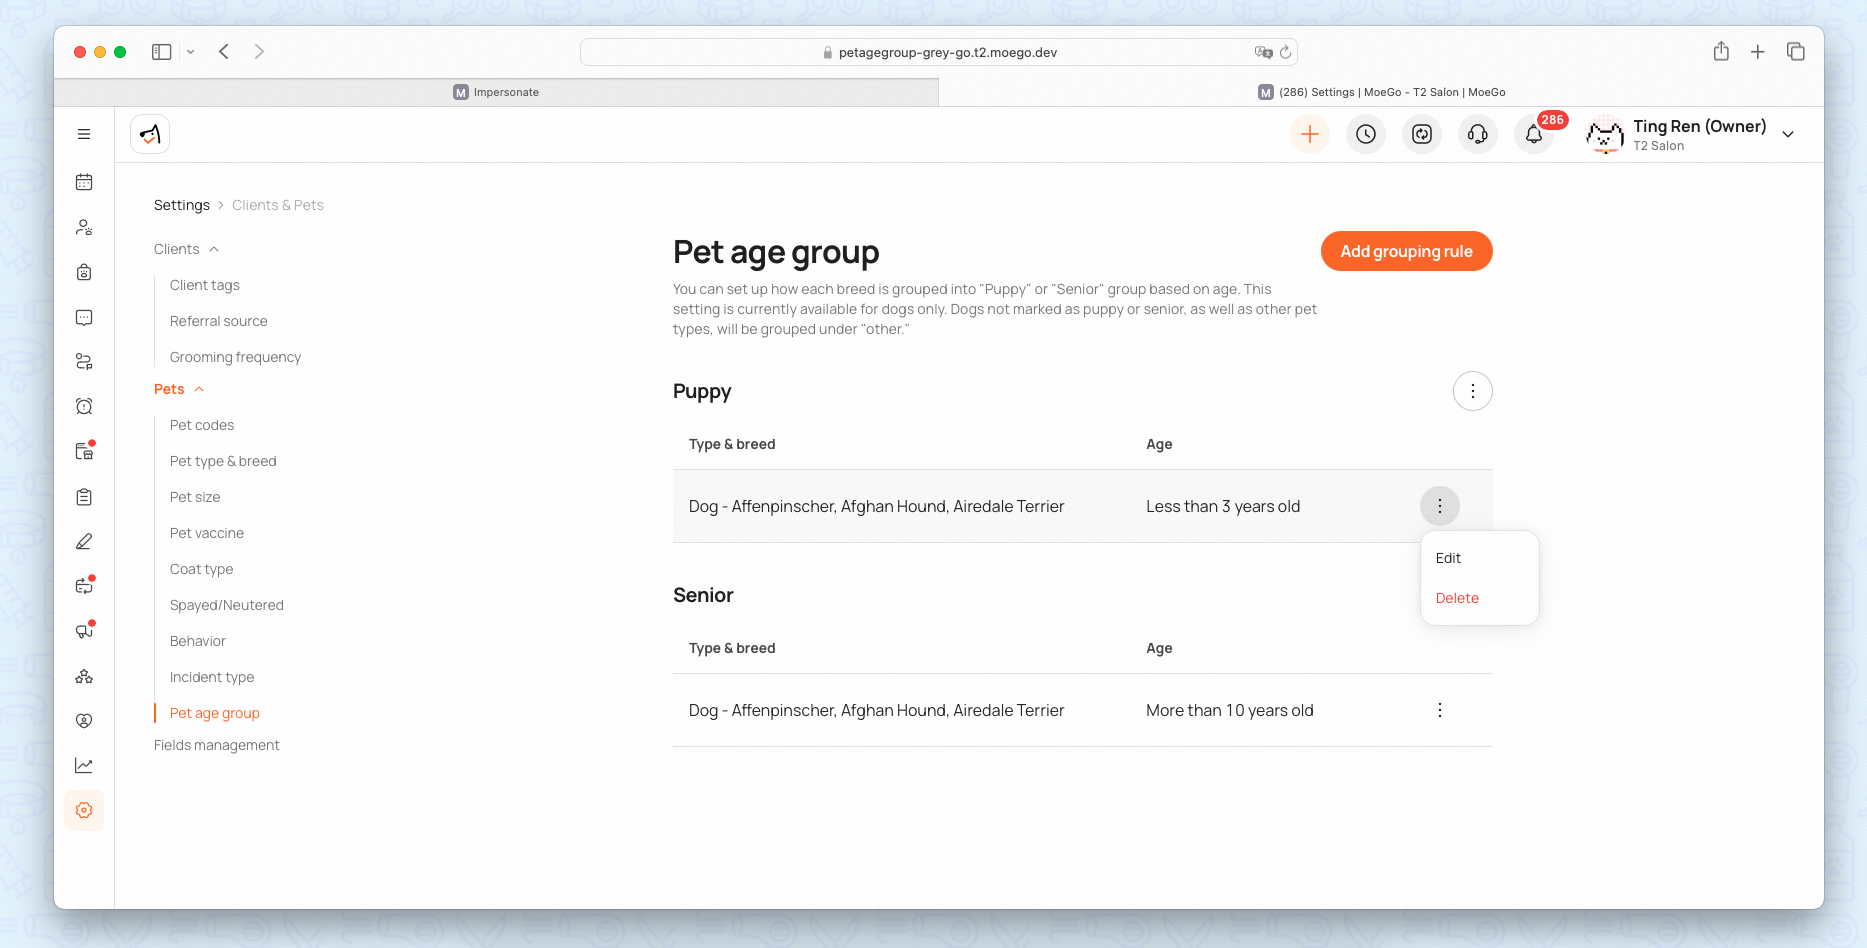Image resolution: width=1867 pixels, height=948 pixels.
Task: Open the clock icon in top bar
Action: (1365, 134)
